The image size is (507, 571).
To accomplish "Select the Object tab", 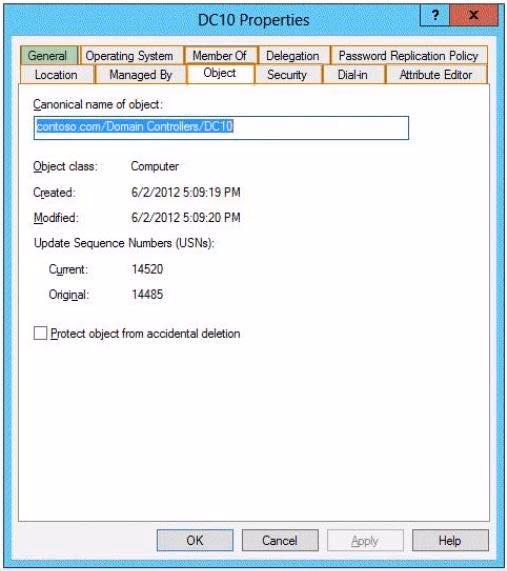I will [x=220, y=74].
